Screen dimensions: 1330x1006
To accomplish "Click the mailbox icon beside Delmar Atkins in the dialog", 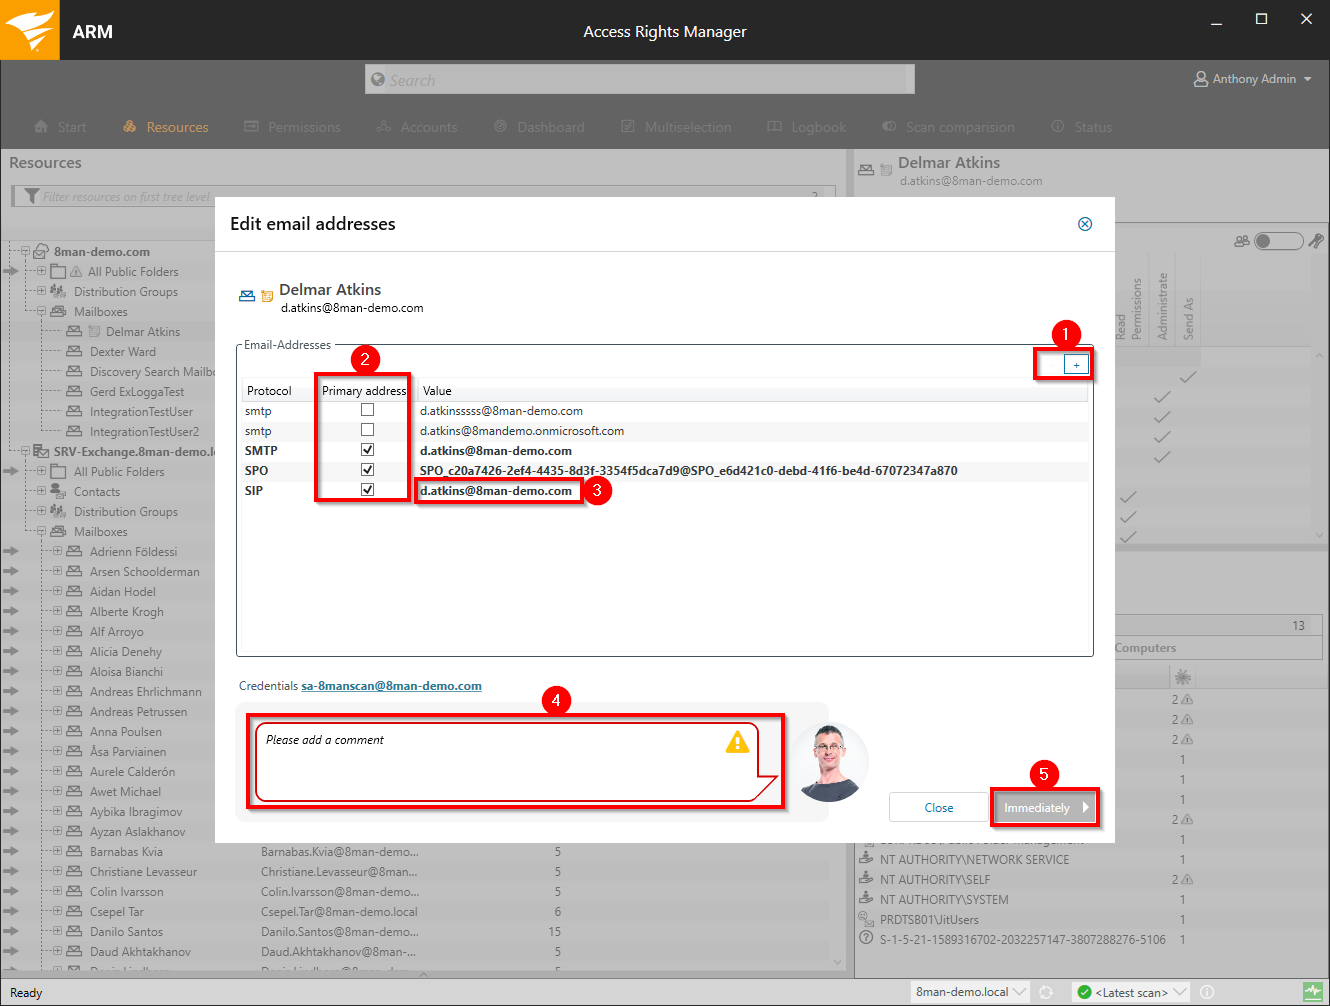I will (x=247, y=296).
